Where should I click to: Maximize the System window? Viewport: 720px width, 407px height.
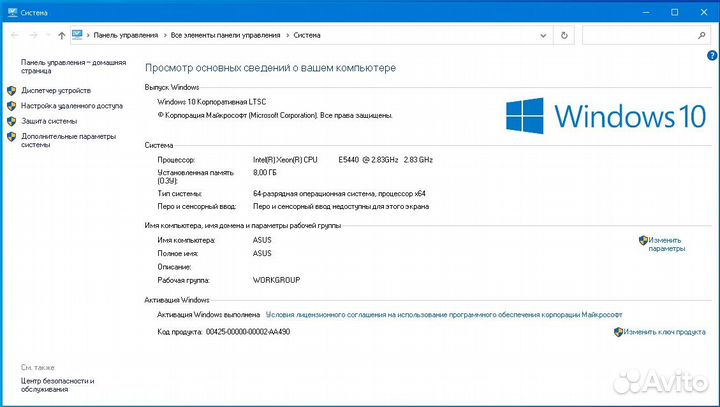[675, 12]
